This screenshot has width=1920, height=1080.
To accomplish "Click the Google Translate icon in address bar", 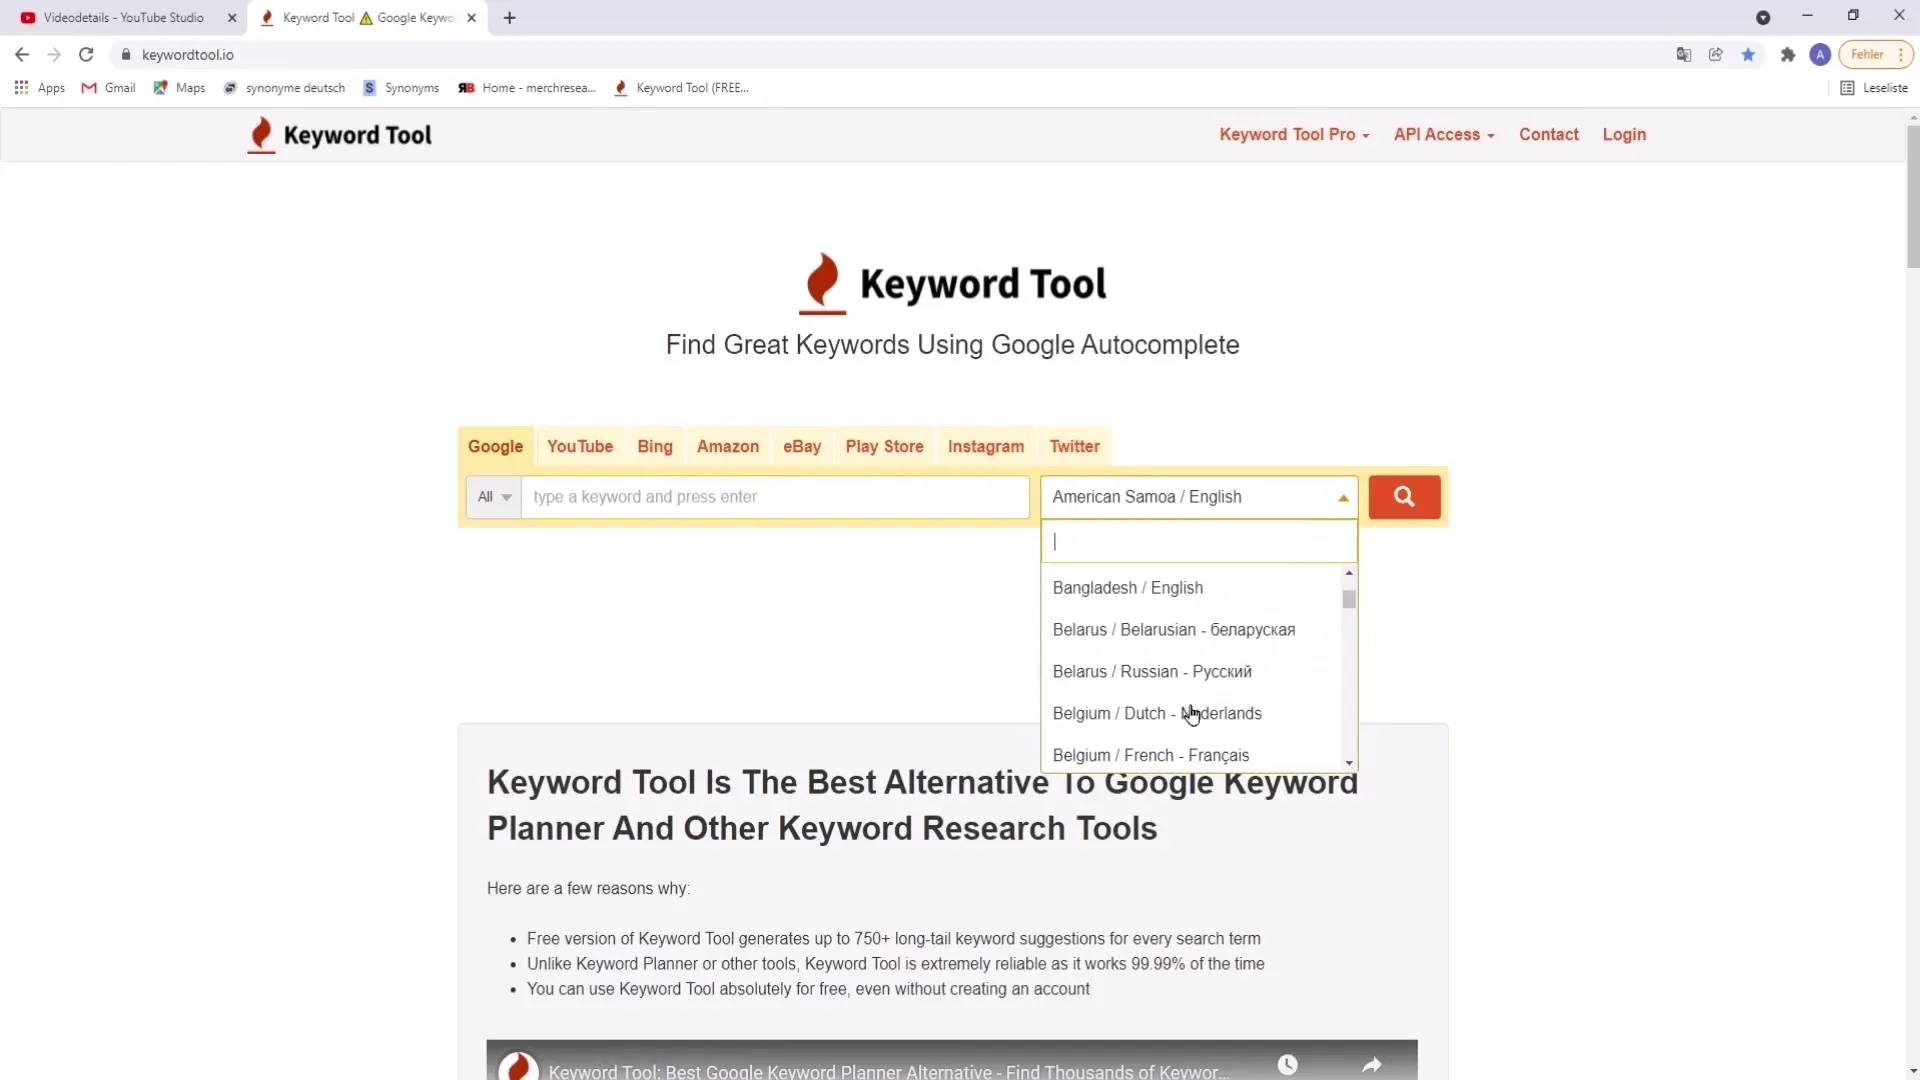I will point(1684,55).
